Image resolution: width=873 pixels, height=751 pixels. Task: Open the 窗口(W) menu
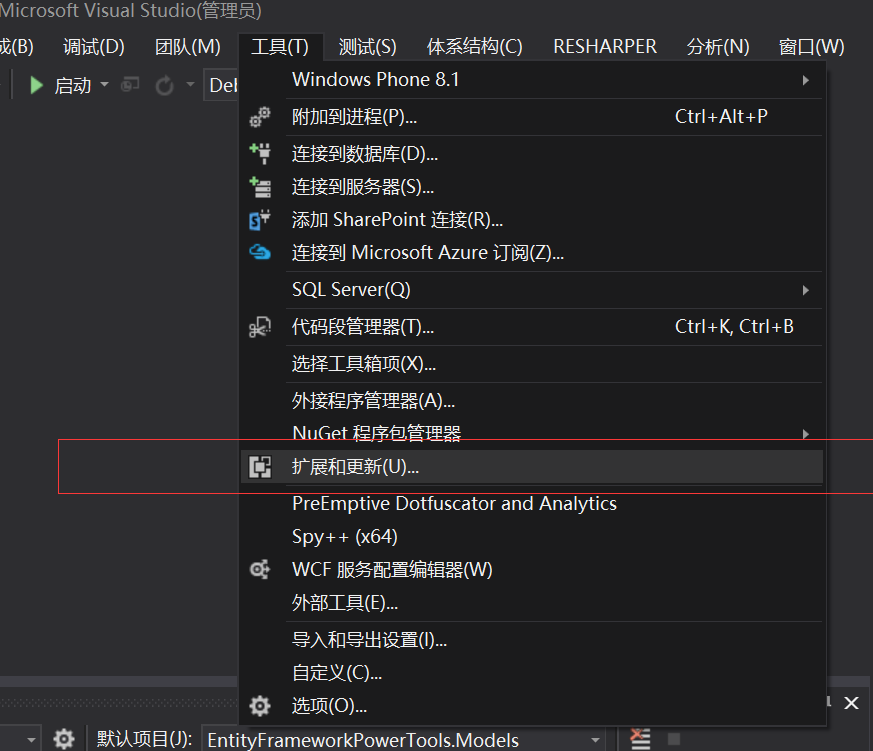pos(811,47)
